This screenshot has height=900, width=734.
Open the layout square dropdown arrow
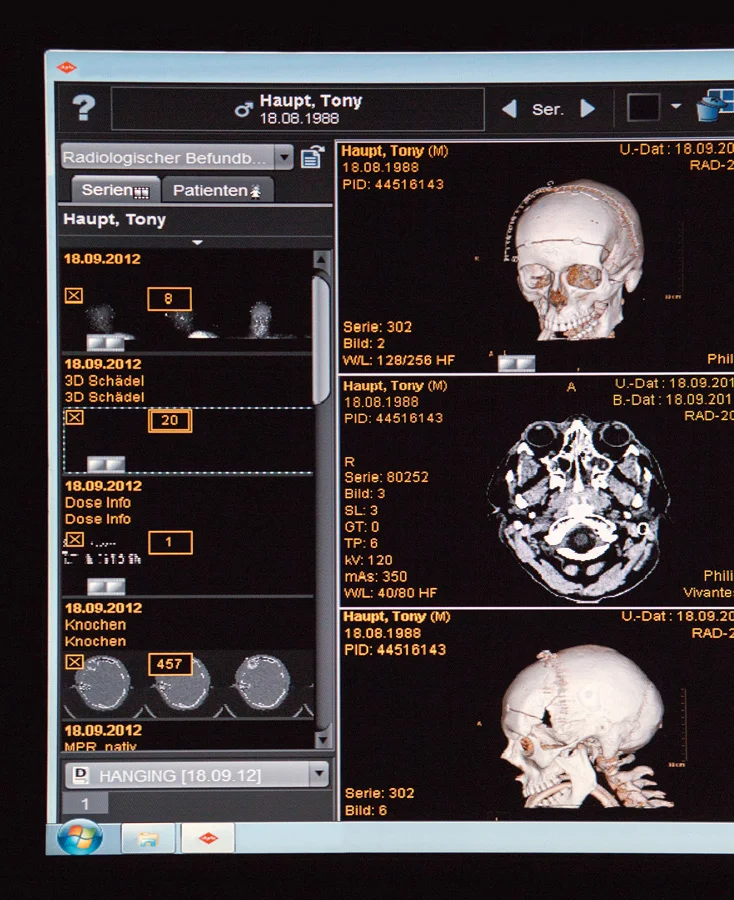pos(676,106)
